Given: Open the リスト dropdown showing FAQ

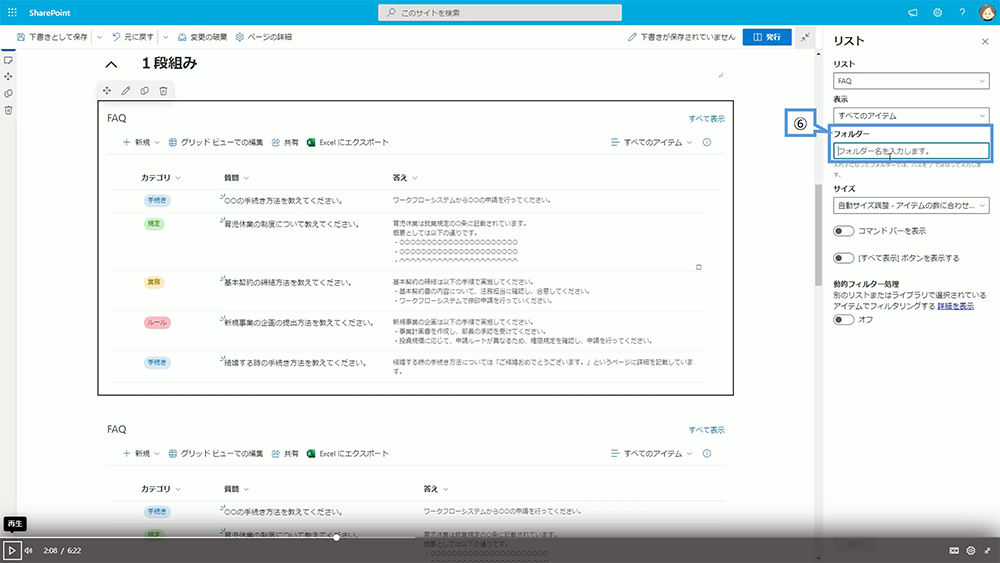Looking at the screenshot, I should tap(911, 81).
